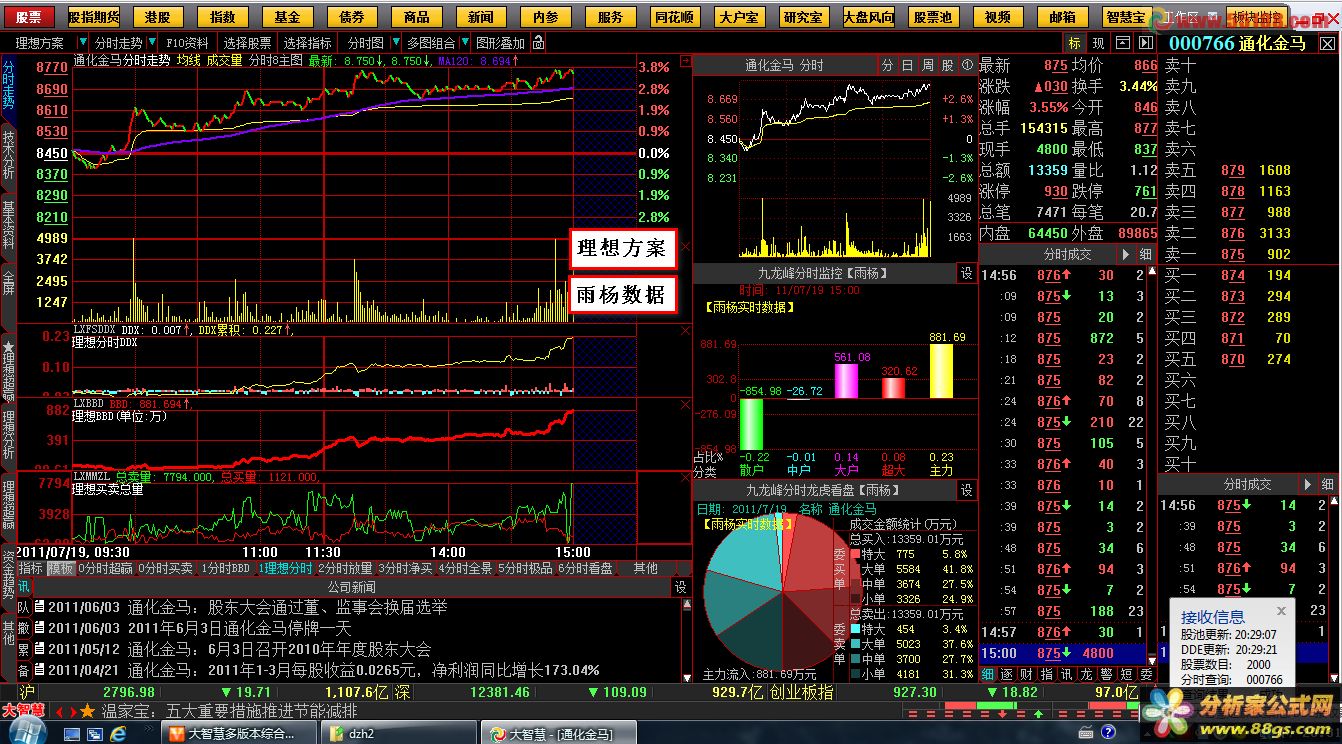This screenshot has width=1342, height=744.
Task: Open the 大盘风向 page
Action: 868,17
